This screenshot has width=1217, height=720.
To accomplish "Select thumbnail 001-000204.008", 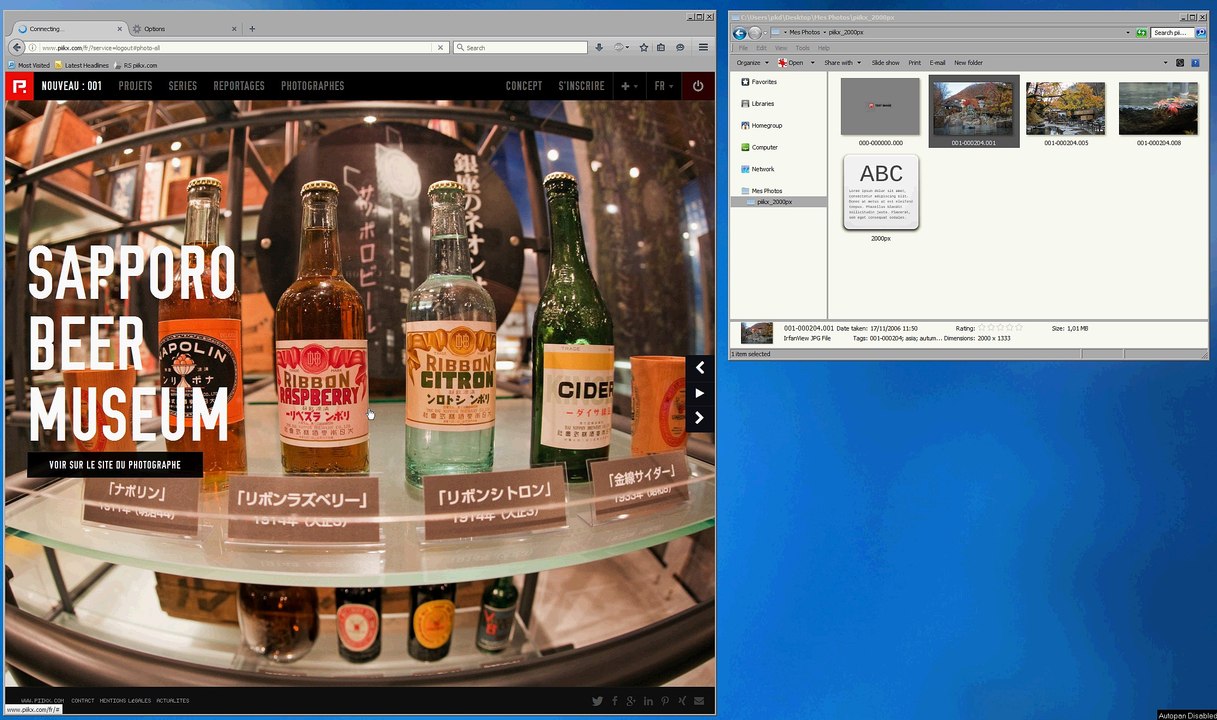I will tap(1158, 112).
